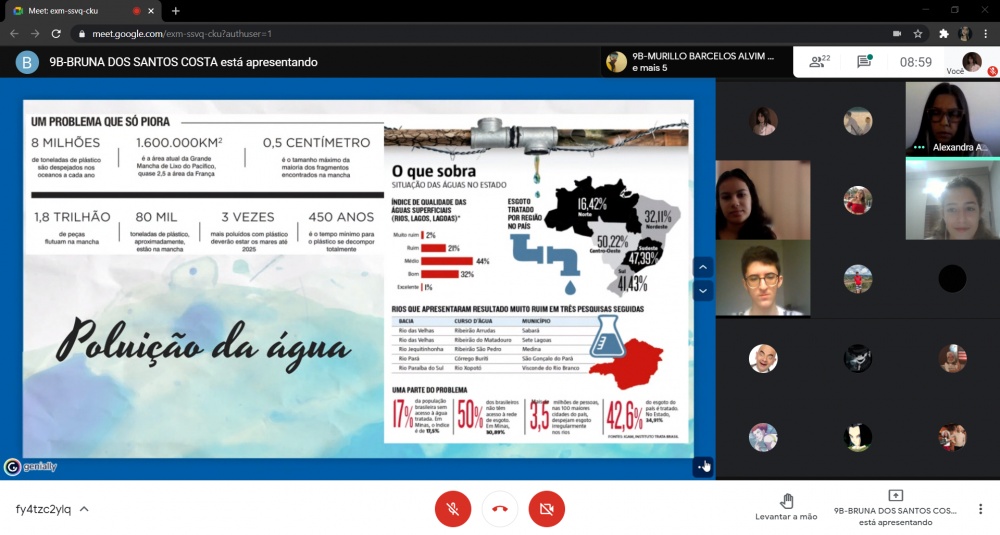Bookmark this page with the star icon
Image resolution: width=1000 pixels, height=535 pixels.
coord(918,34)
